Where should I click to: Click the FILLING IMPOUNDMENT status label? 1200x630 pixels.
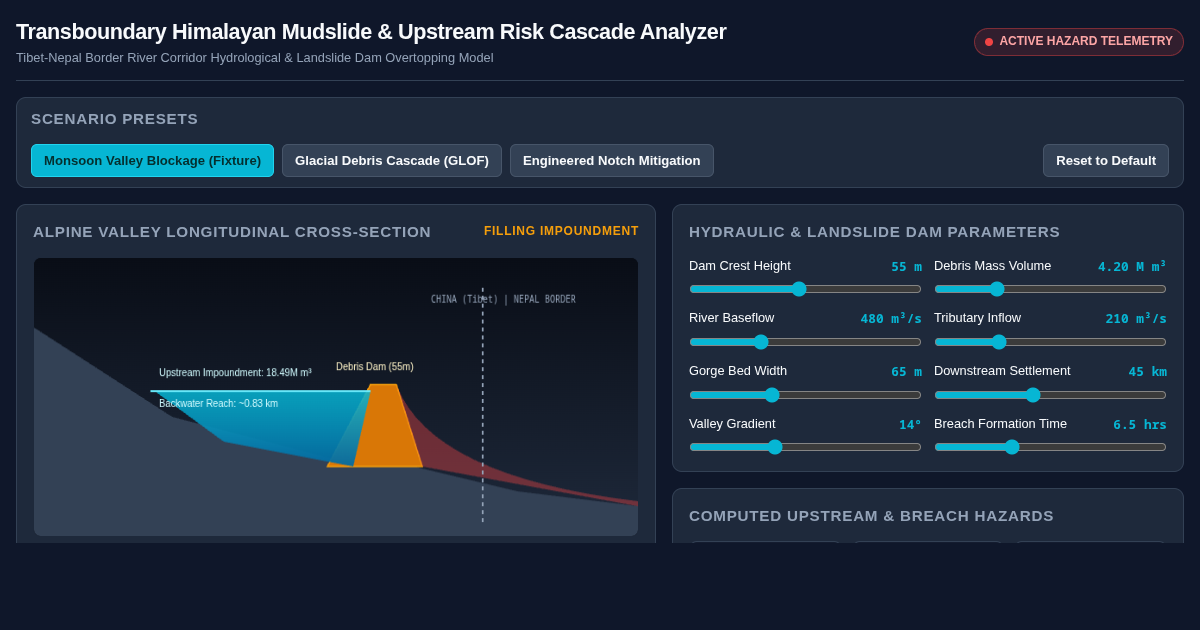[x=561, y=231]
